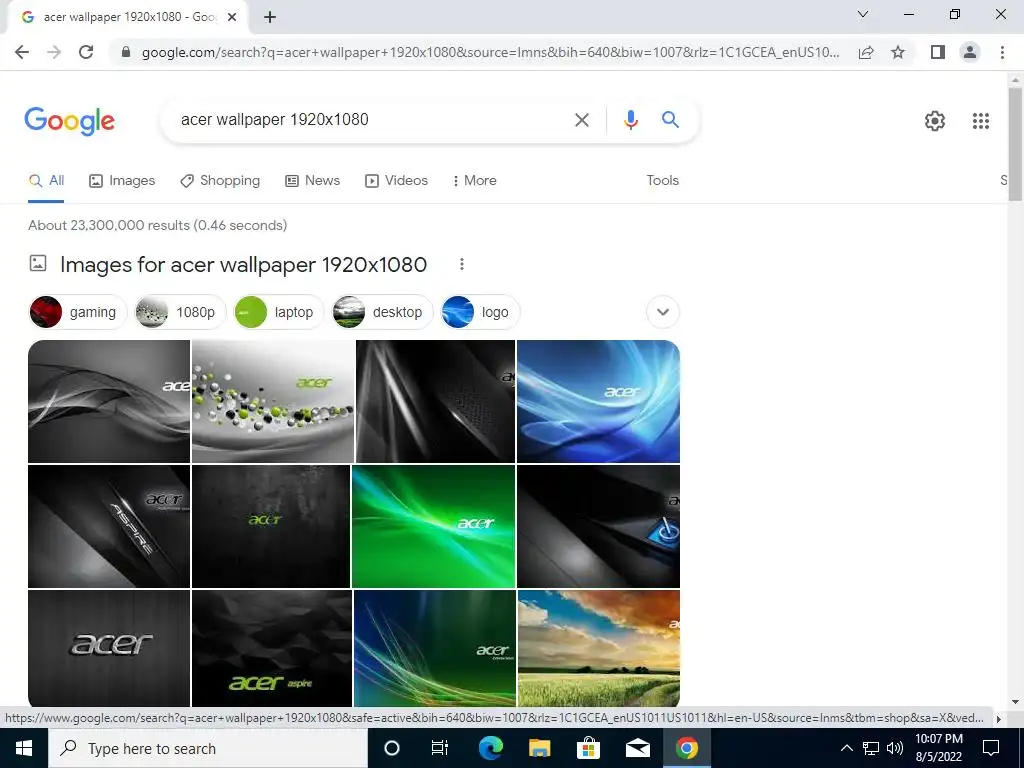The height and width of the screenshot is (768, 1024).
Task: Open a new browser tab
Action: click(x=270, y=17)
